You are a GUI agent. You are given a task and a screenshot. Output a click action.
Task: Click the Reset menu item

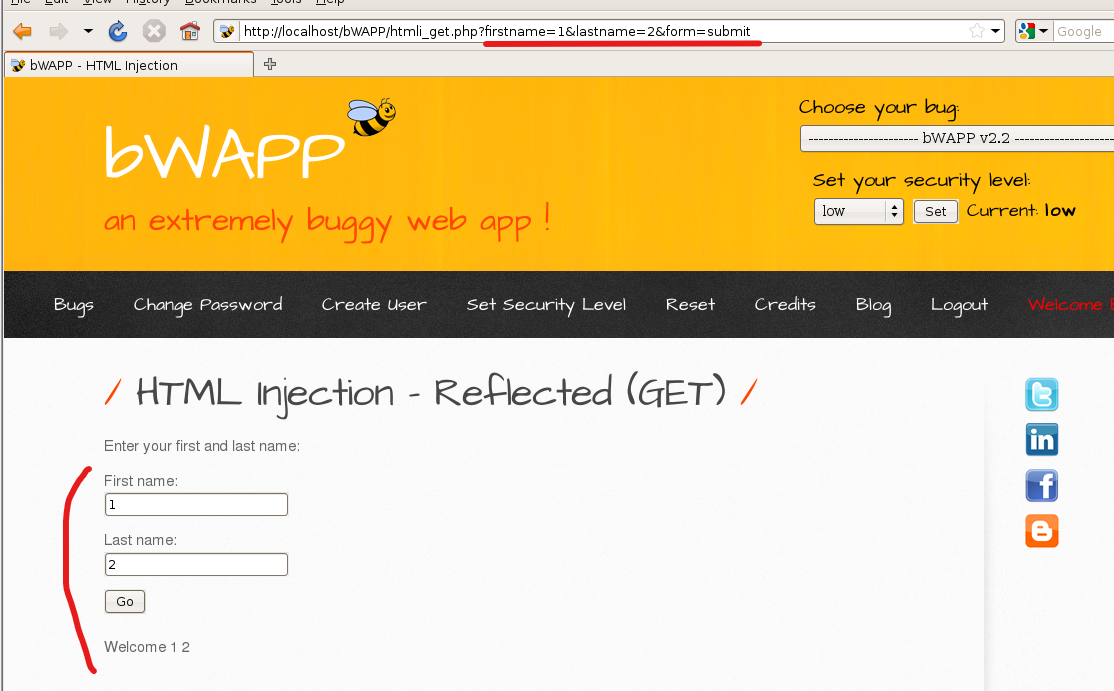[x=690, y=305]
